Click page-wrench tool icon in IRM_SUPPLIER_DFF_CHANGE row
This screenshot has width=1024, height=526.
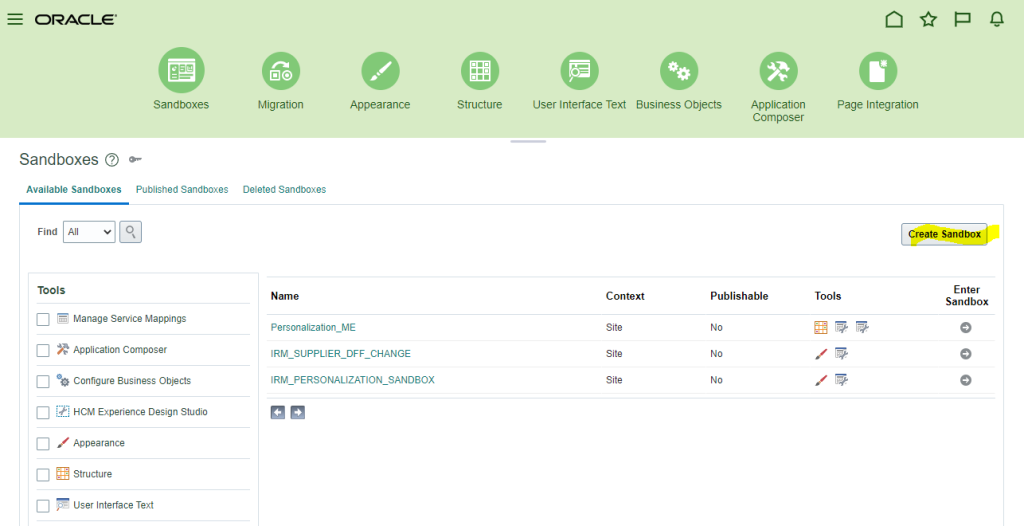(841, 353)
